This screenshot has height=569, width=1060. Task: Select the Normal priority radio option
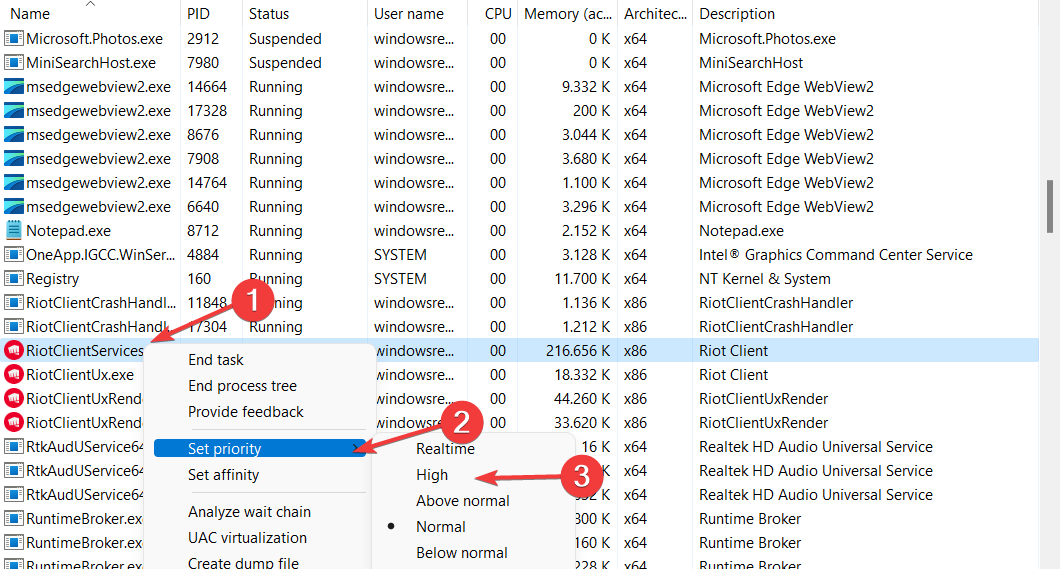point(441,527)
